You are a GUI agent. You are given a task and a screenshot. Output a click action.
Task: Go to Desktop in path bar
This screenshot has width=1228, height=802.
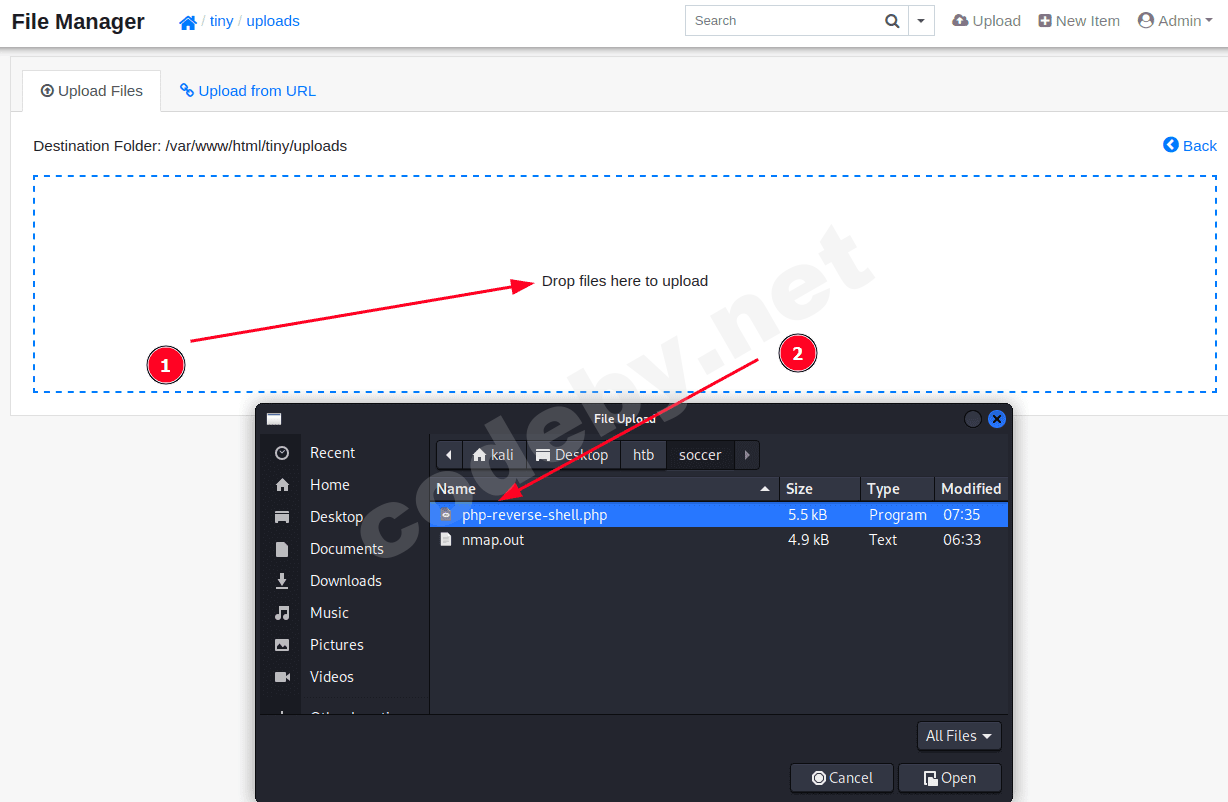(572, 455)
